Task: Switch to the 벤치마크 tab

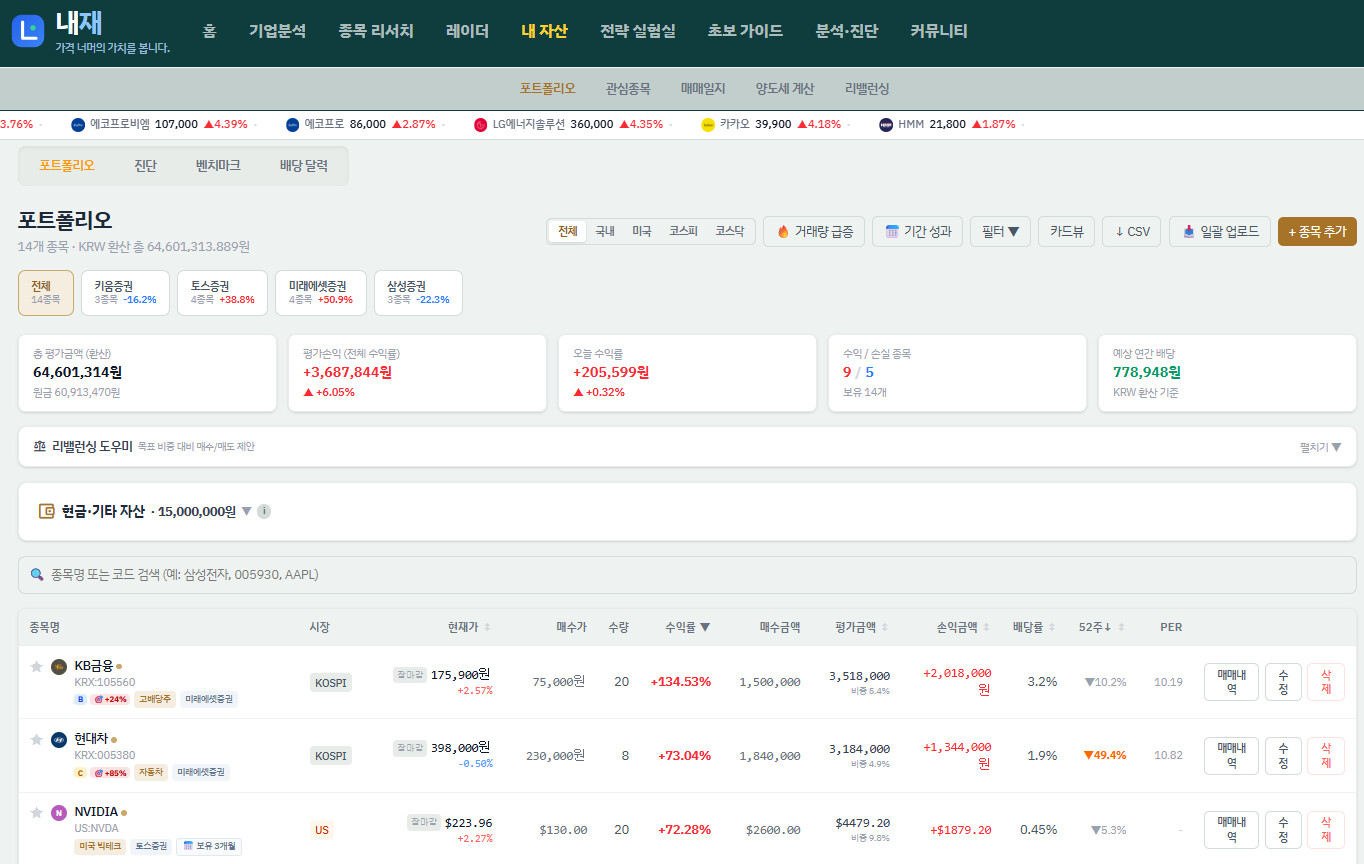Action: [218, 165]
